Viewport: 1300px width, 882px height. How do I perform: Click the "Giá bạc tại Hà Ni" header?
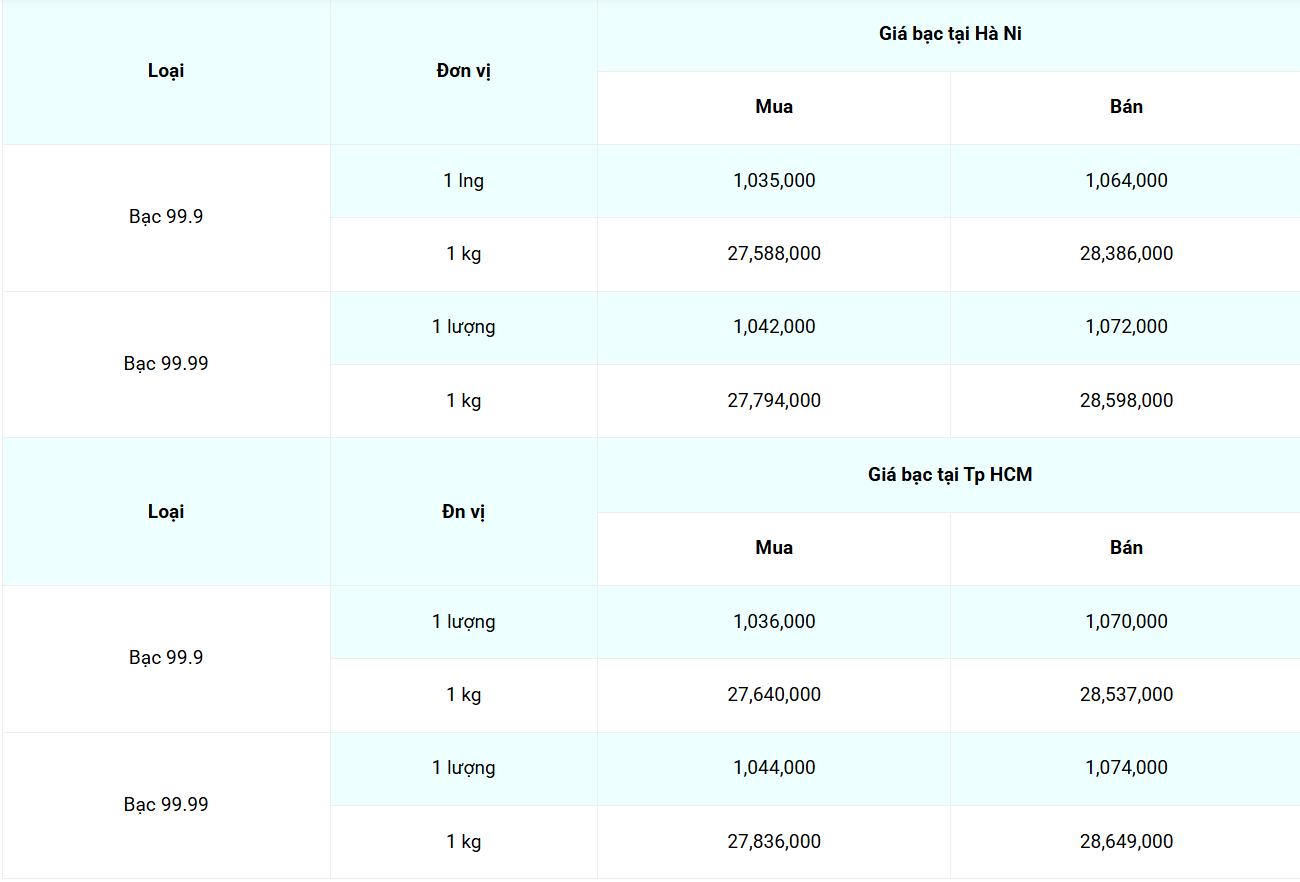[949, 34]
